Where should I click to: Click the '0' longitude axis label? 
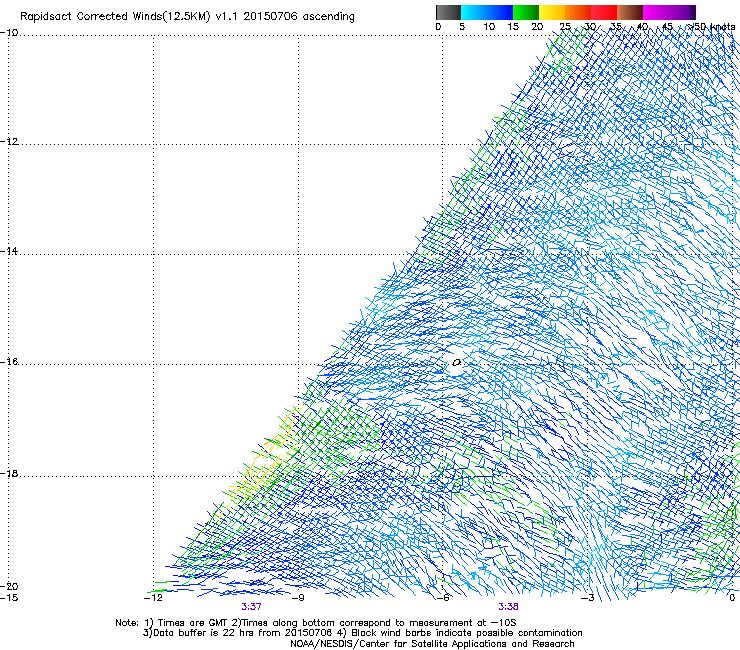coord(732,598)
